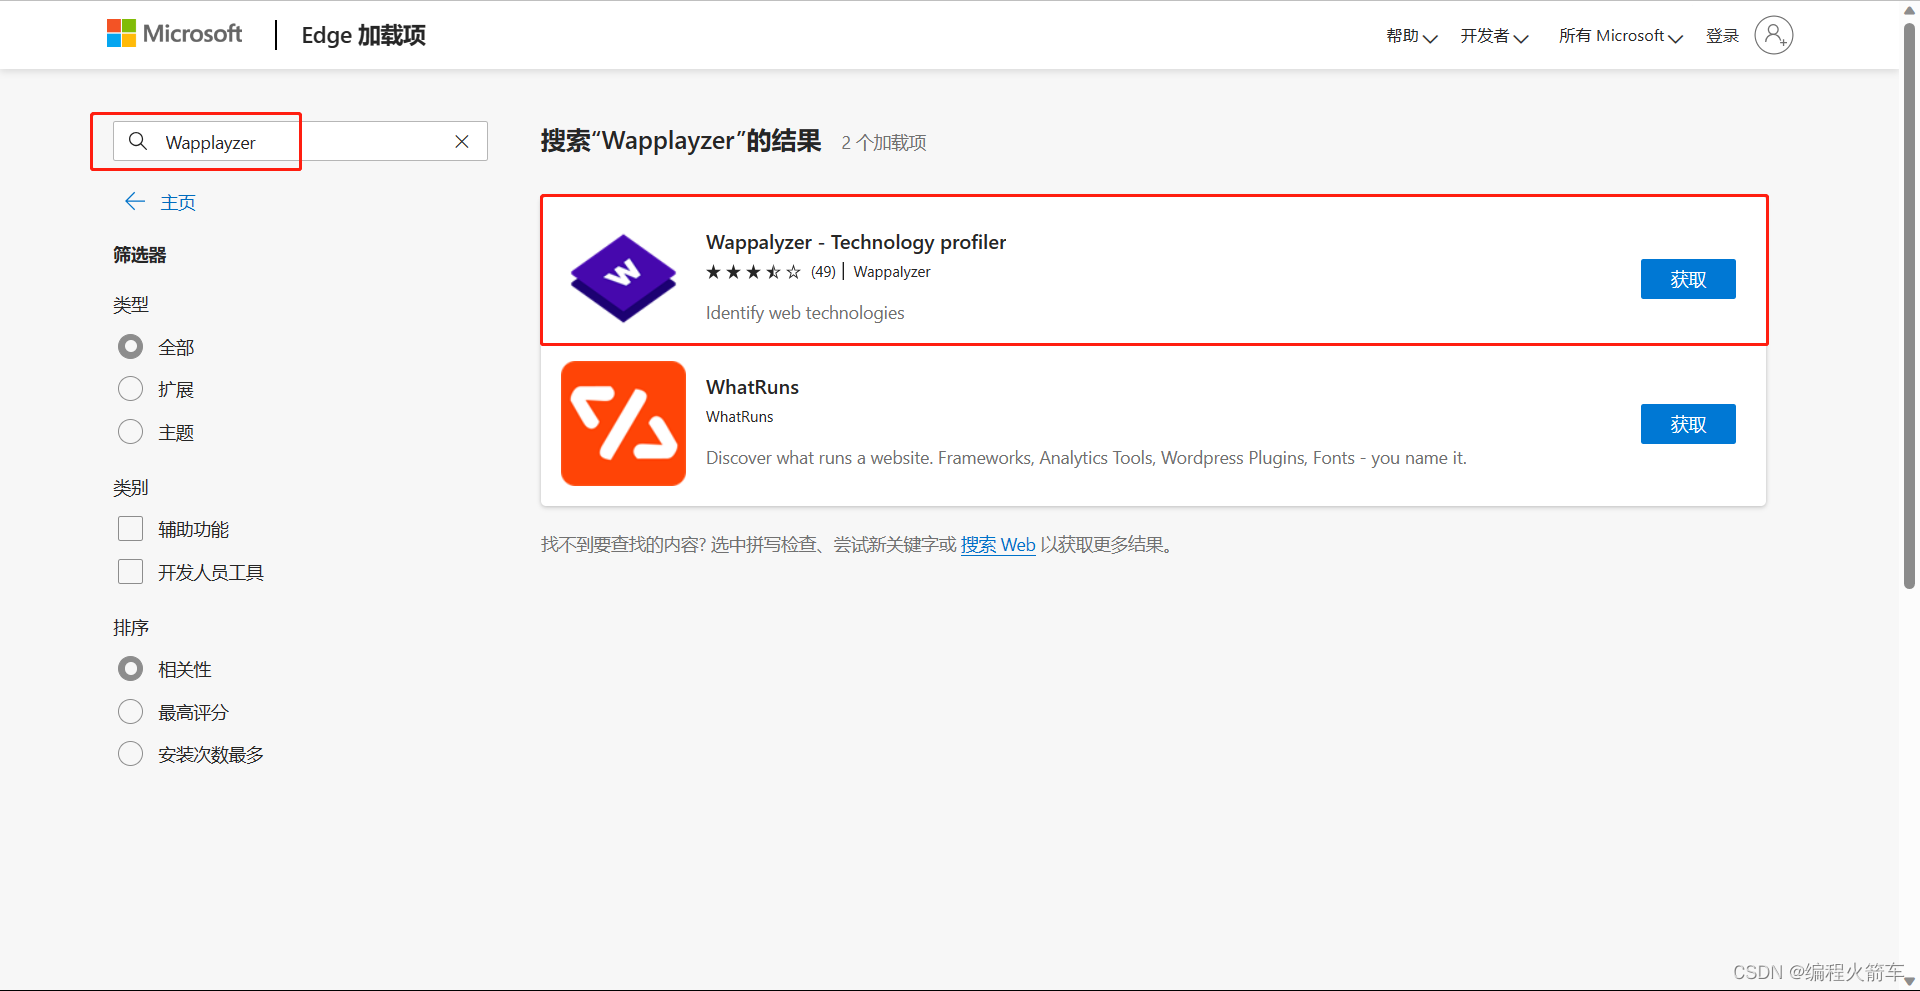Expand the 所有 Microsoft dropdown menu

pyautogui.click(x=1620, y=36)
